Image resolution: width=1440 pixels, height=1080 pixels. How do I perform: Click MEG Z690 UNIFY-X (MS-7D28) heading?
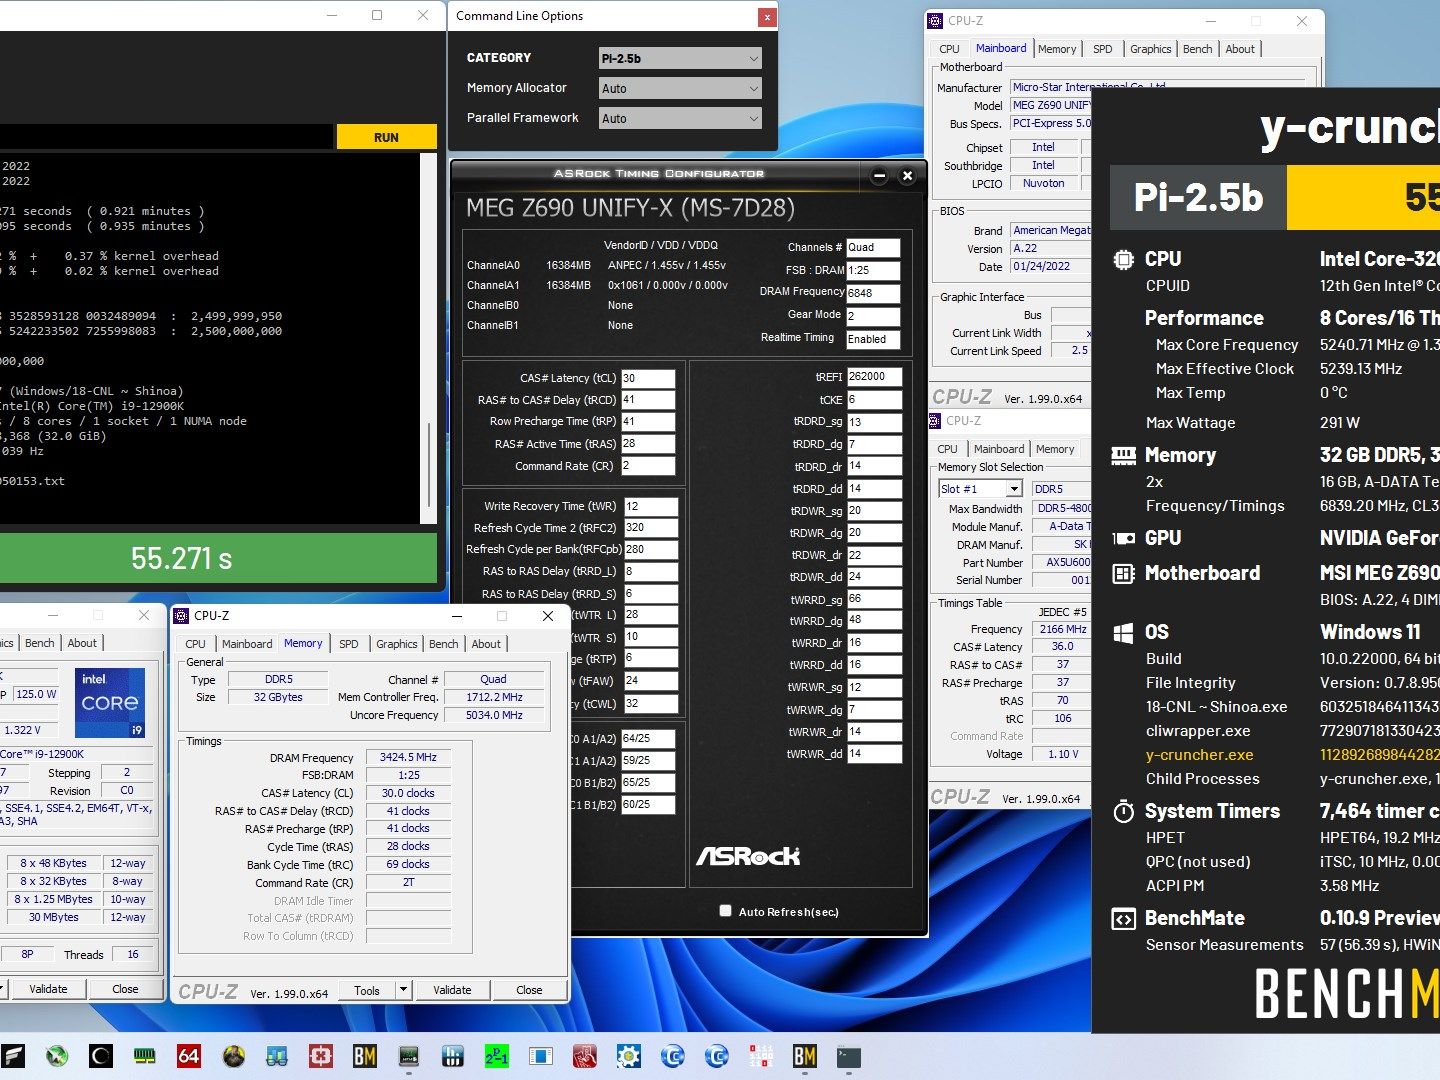tap(630, 208)
